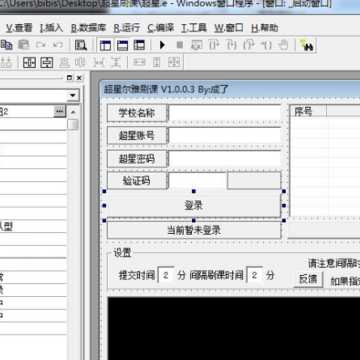The width and height of the screenshot is (360, 360).
Task: Open the W.窗口 menu
Action: click(x=229, y=28)
